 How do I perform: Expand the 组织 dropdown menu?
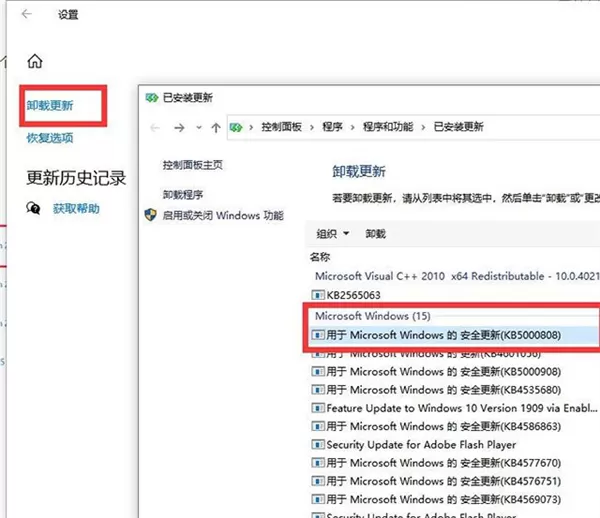pyautogui.click(x=333, y=234)
